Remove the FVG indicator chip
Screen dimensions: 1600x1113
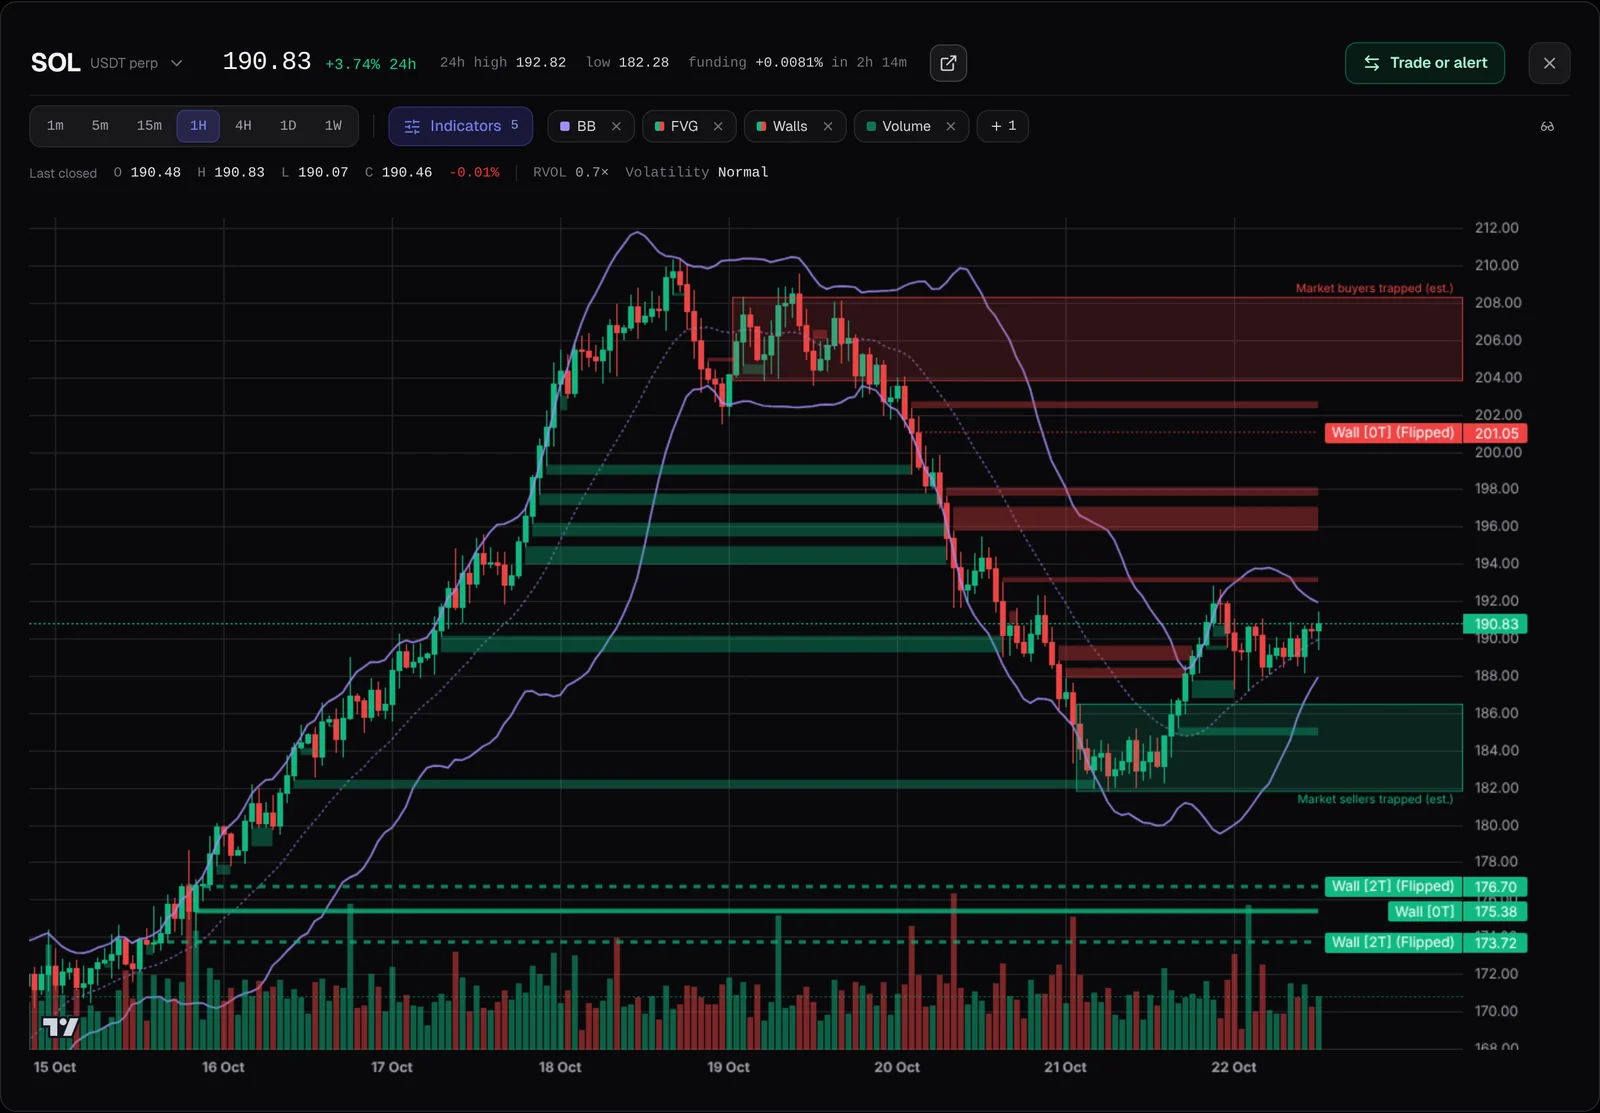click(718, 126)
